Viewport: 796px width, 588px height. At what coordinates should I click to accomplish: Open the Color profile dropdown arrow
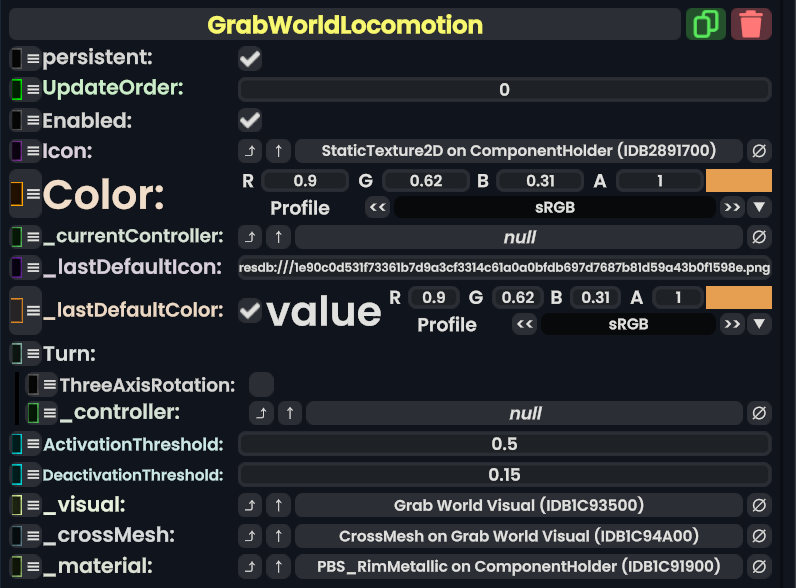(759, 208)
